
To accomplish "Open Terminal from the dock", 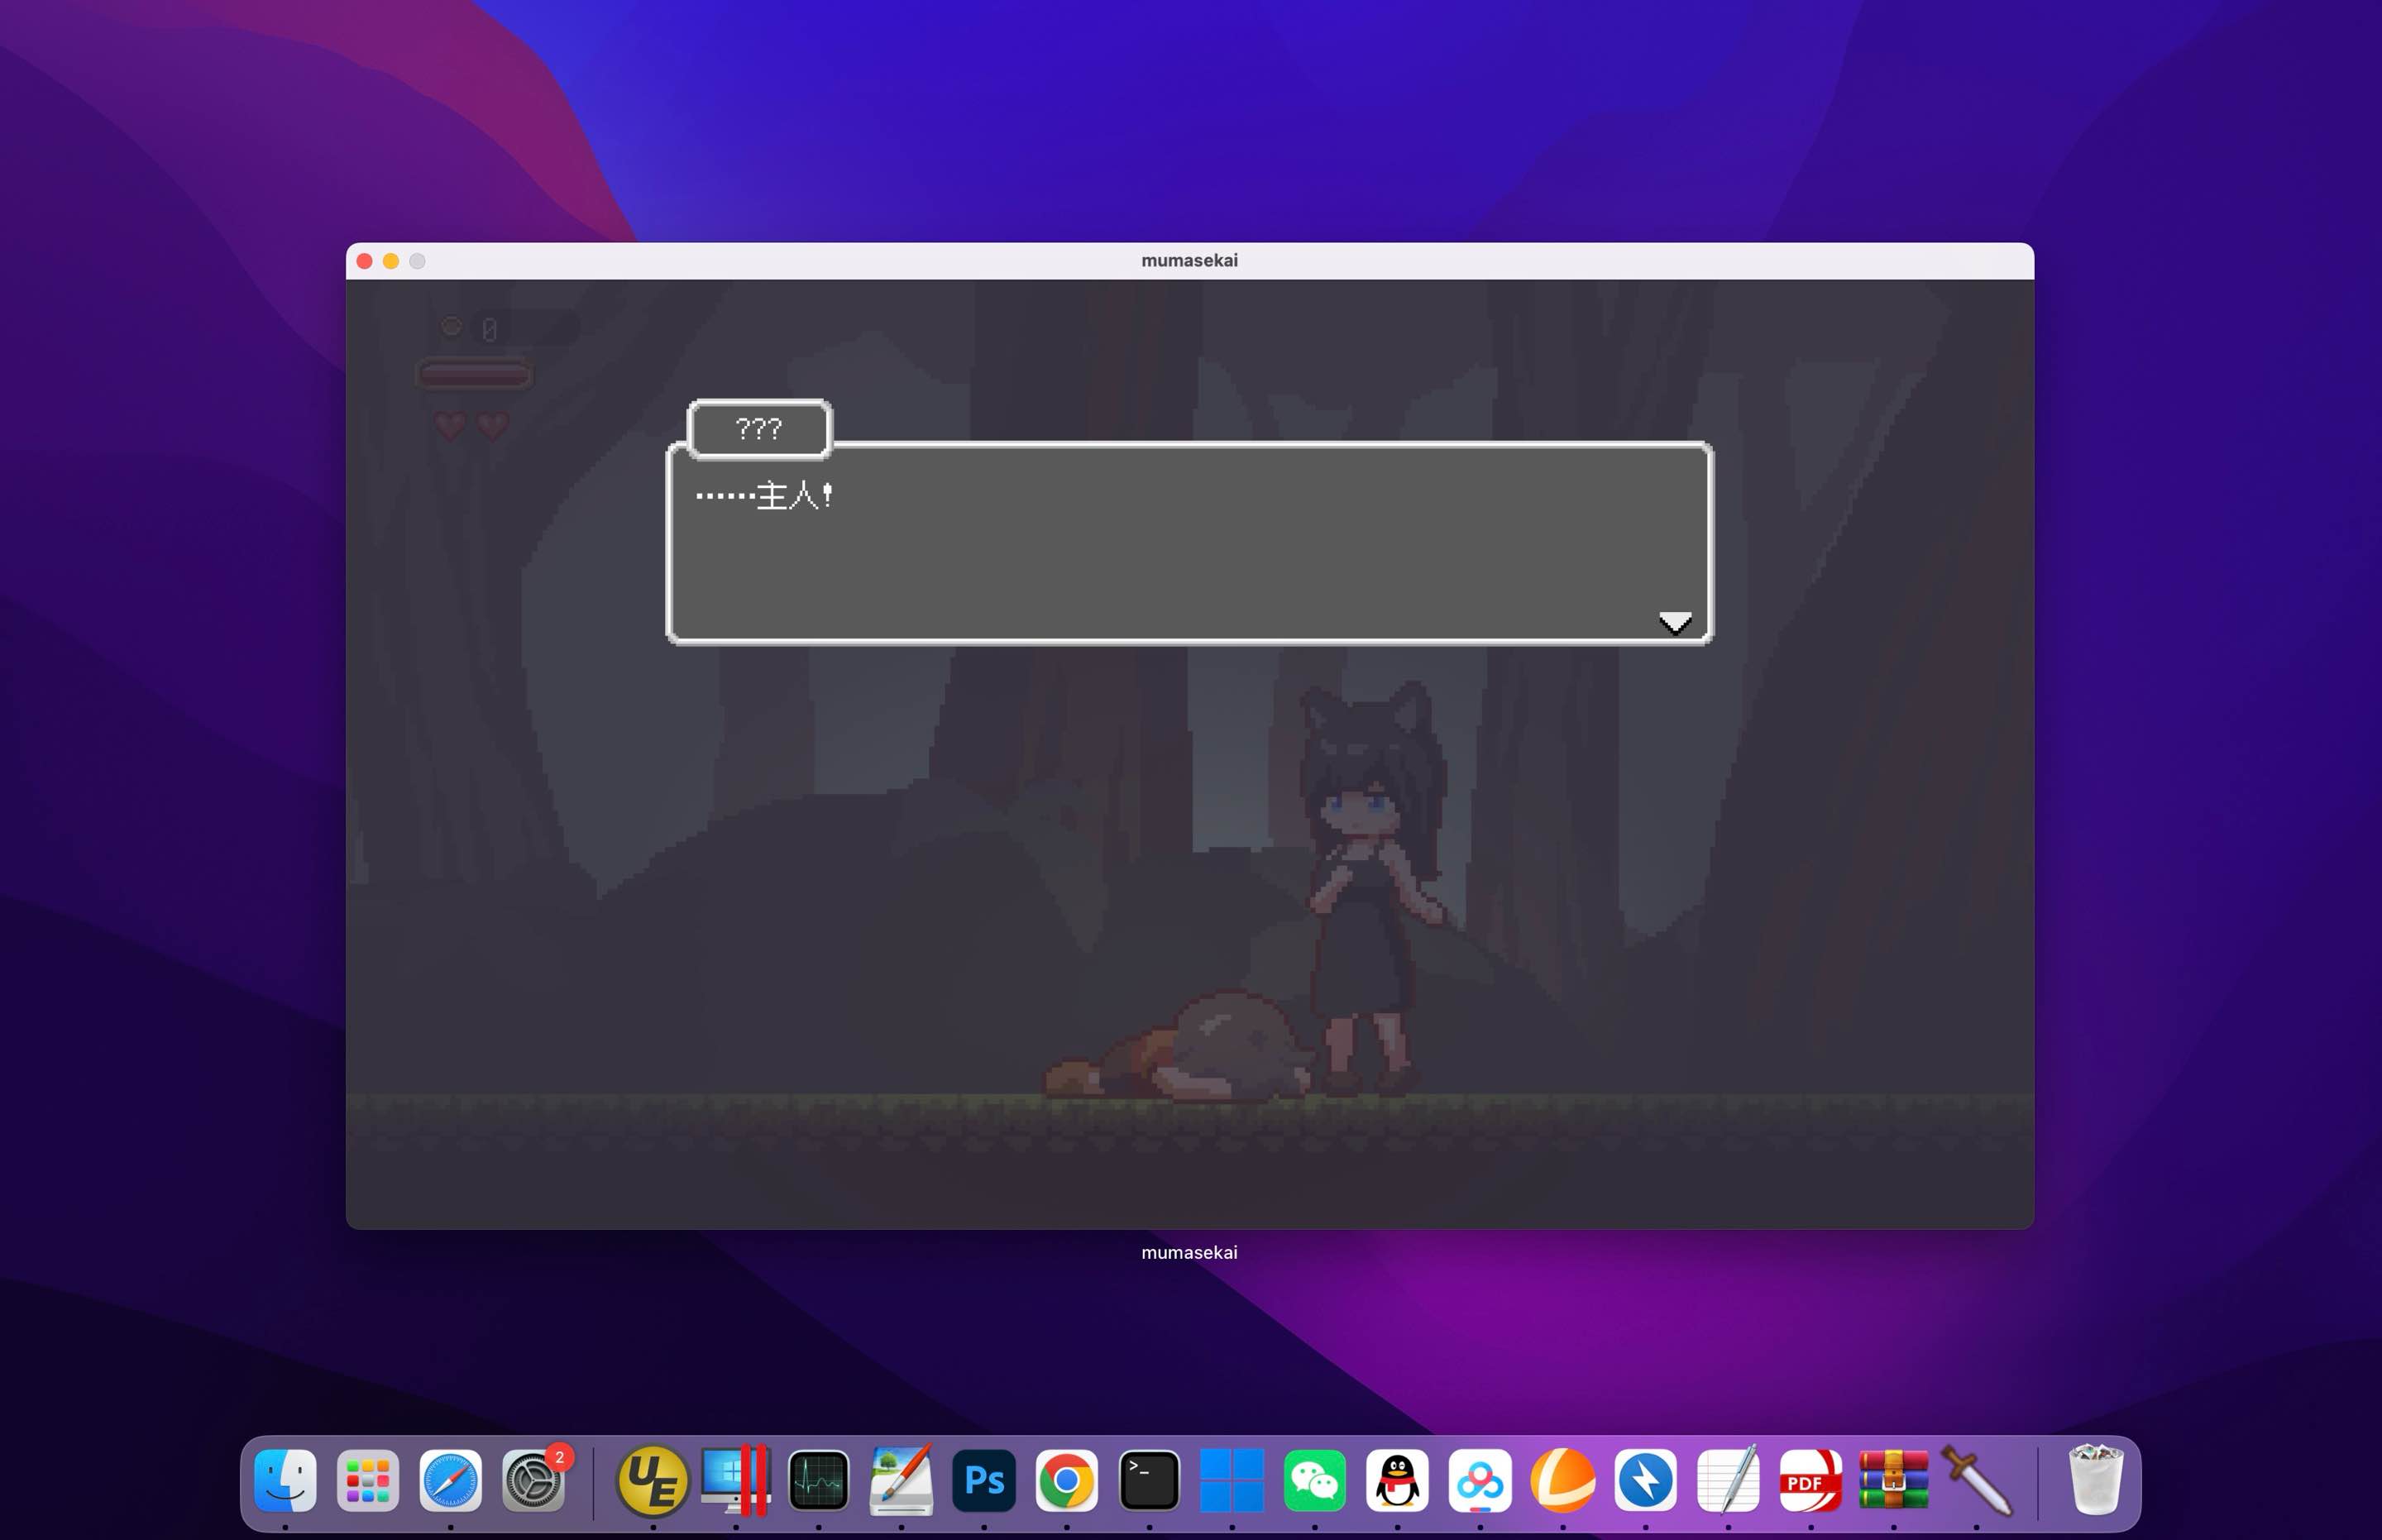I will point(1149,1480).
